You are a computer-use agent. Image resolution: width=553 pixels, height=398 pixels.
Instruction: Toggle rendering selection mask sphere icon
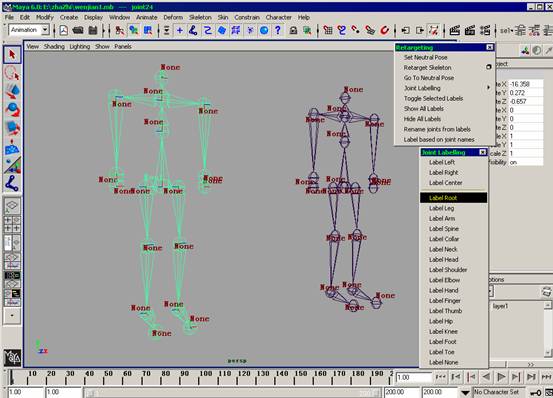pyautogui.click(x=264, y=30)
